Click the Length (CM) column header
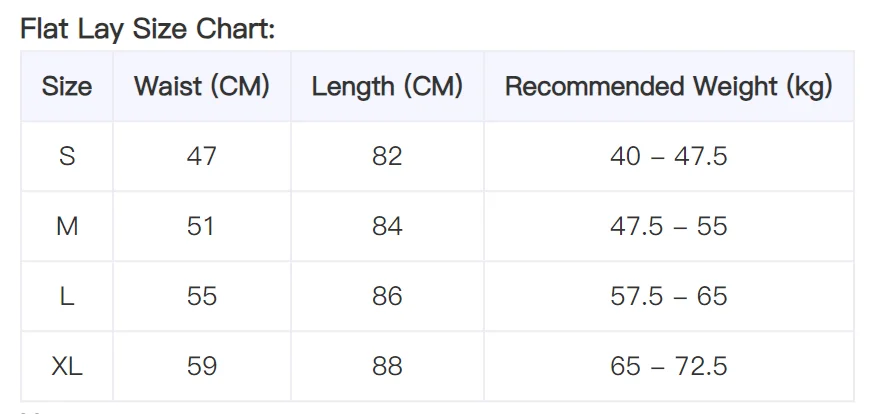886x414 pixels. pos(387,86)
